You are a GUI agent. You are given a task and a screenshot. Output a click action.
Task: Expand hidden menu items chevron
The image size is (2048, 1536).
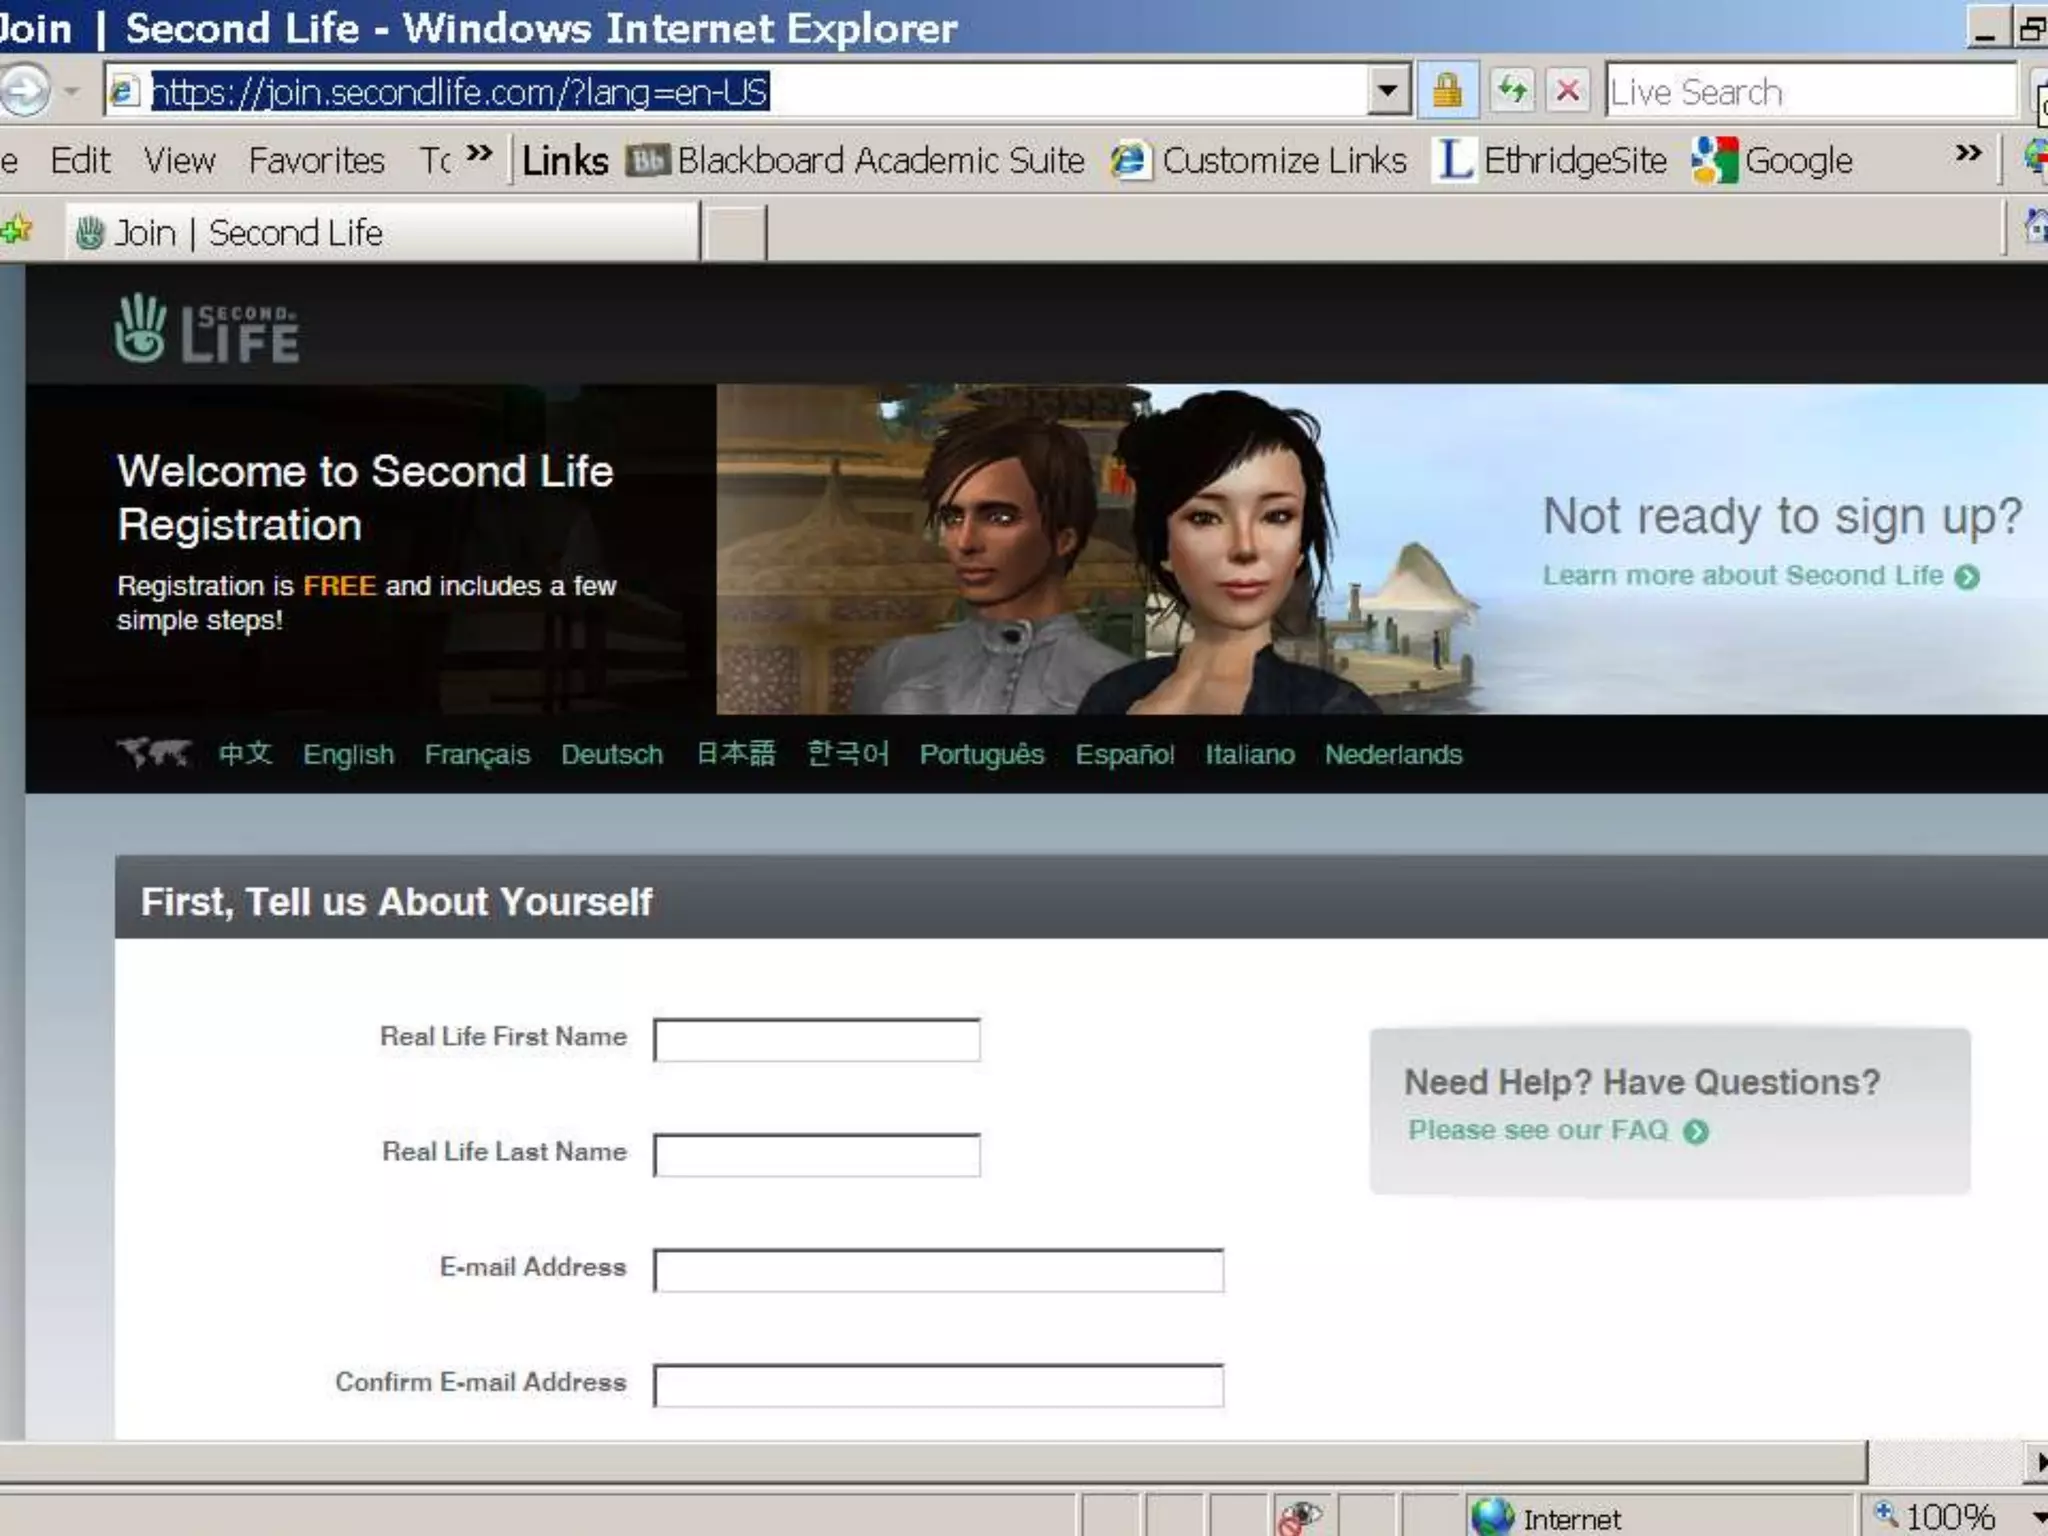click(x=480, y=153)
